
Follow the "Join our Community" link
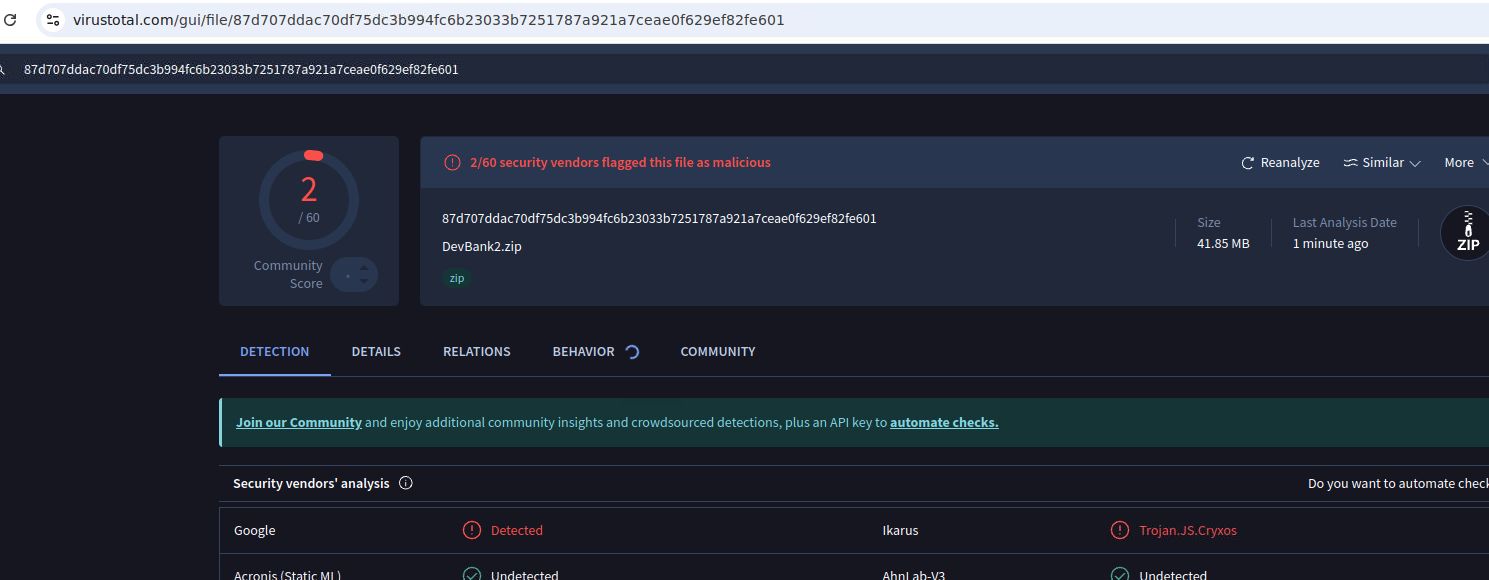(299, 422)
